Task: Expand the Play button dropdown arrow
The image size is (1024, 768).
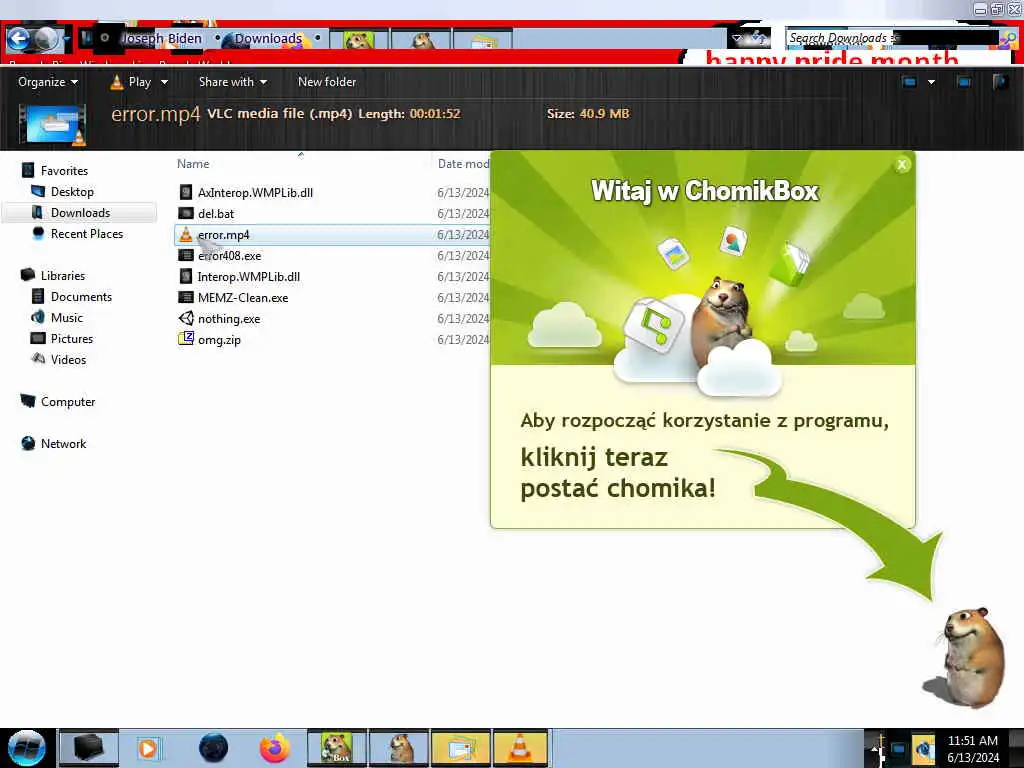Action: [164, 82]
